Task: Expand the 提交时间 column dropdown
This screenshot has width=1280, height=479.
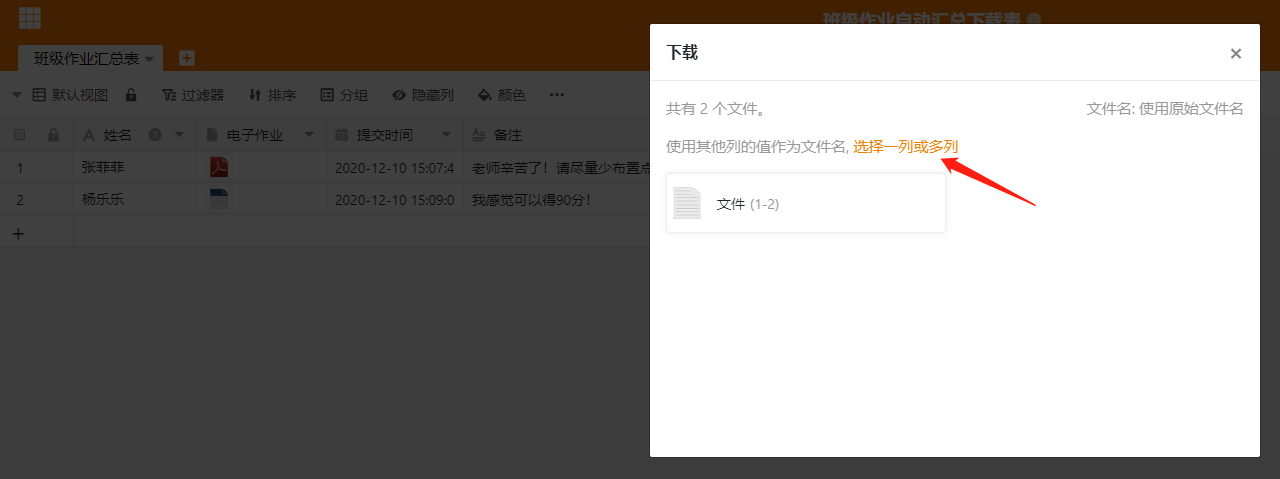Action: (446, 134)
